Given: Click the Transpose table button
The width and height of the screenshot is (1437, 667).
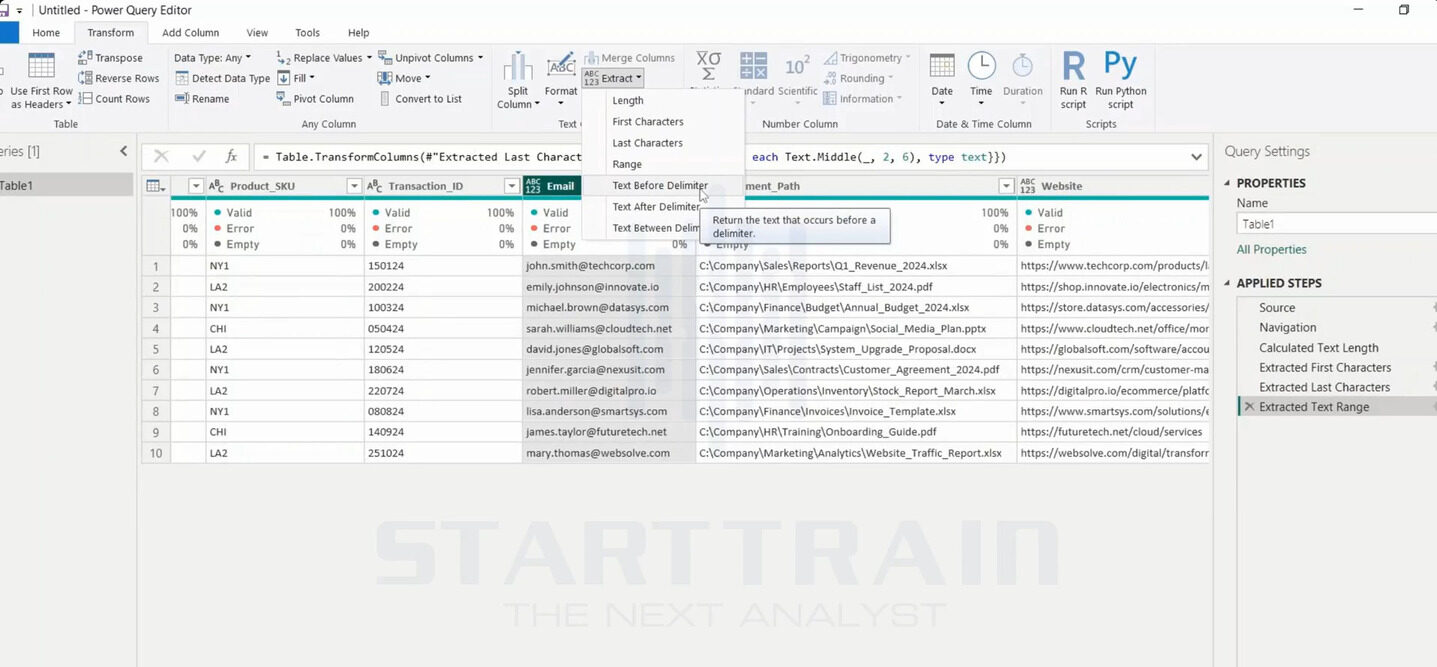Looking at the screenshot, I should 110,58.
